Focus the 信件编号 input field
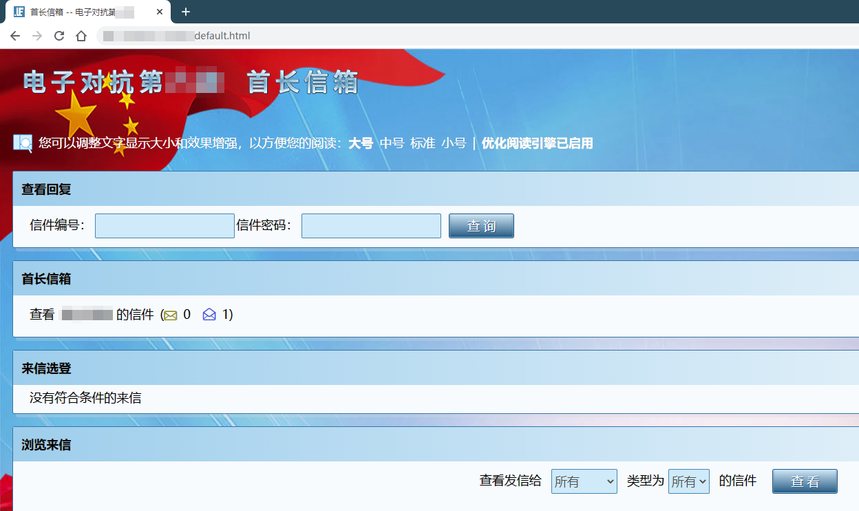This screenshot has height=511, width=859. pyautogui.click(x=165, y=226)
